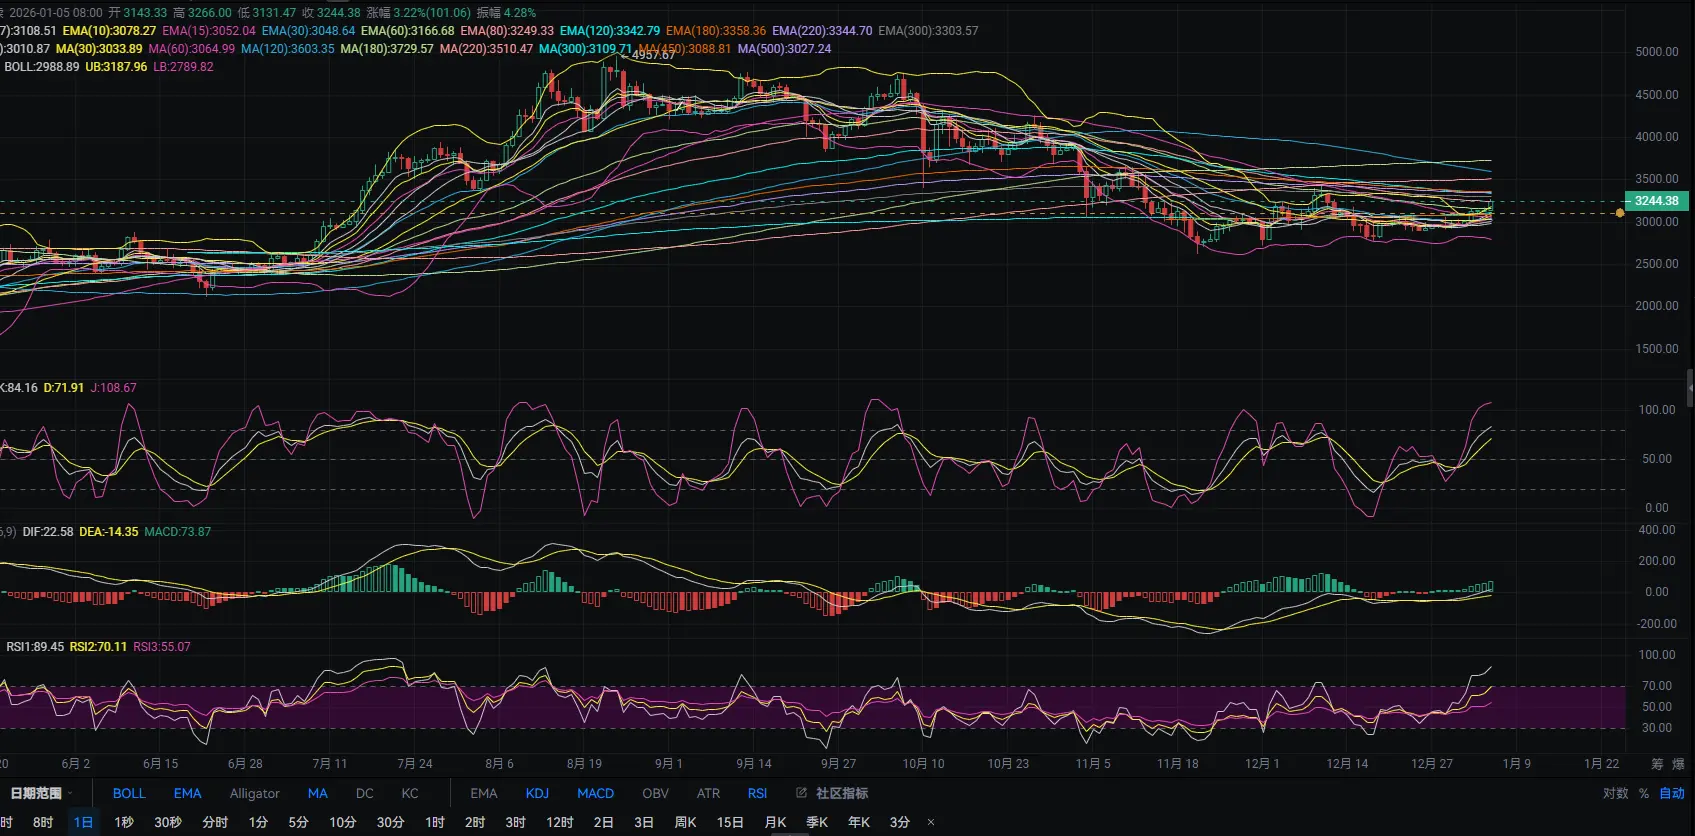Click the close X after 3分 timeframe
Screen dimensions: 1695x836
pos(931,822)
